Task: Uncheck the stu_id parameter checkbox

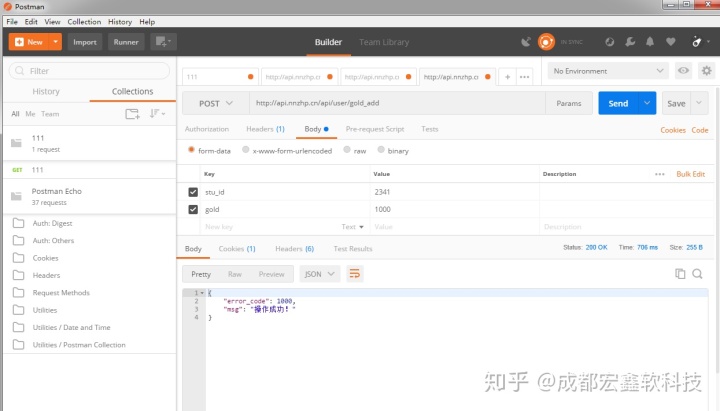Action: pos(193,192)
